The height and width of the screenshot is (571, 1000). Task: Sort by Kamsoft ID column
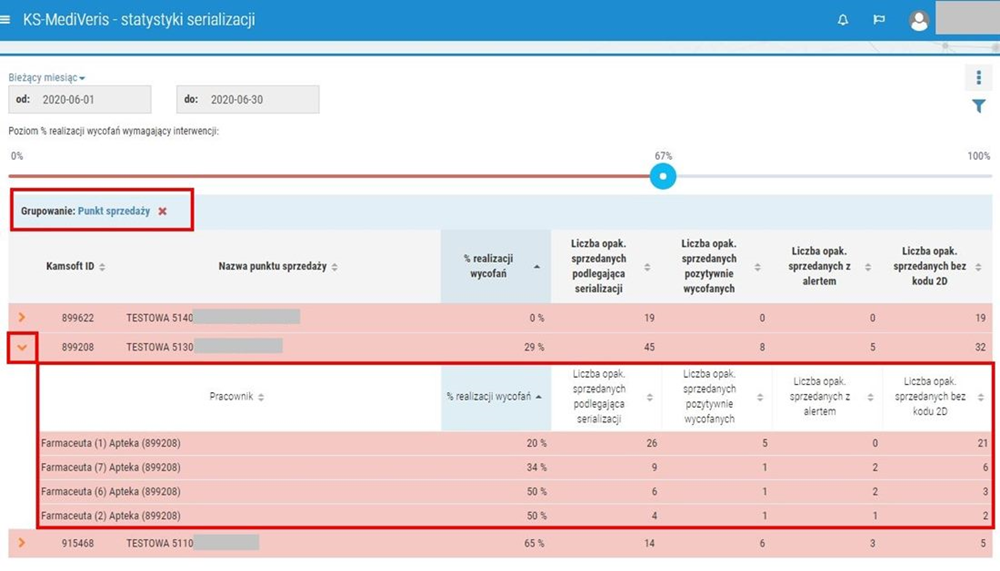pyautogui.click(x=102, y=267)
